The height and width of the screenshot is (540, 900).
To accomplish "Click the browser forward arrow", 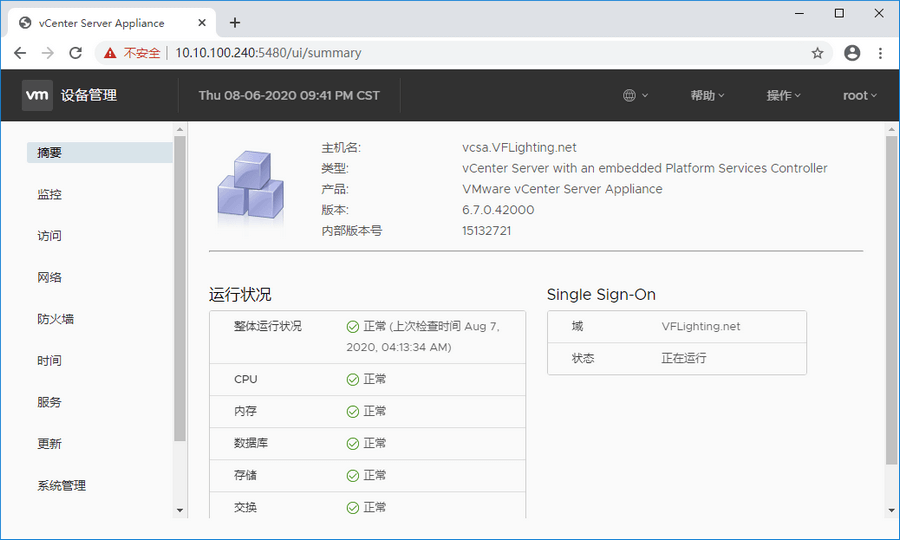I will 48,53.
